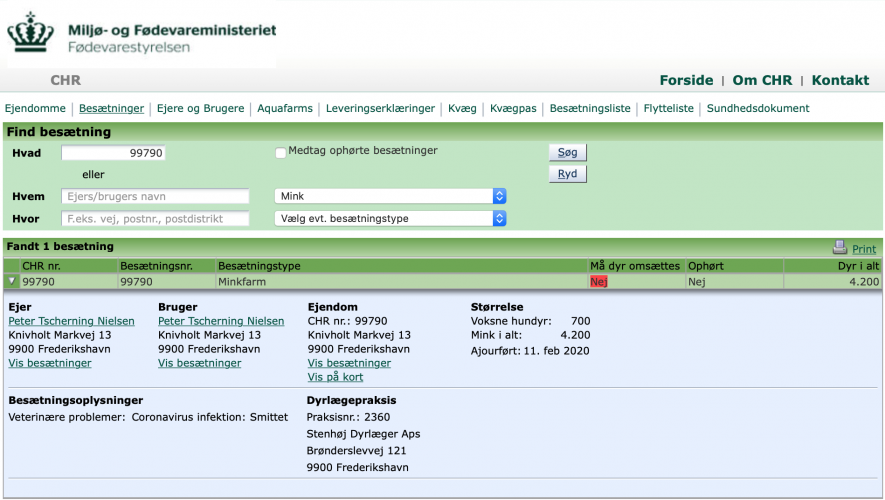Open the Besætninger menu tab
Viewport: 885px width, 500px height.
pos(111,108)
